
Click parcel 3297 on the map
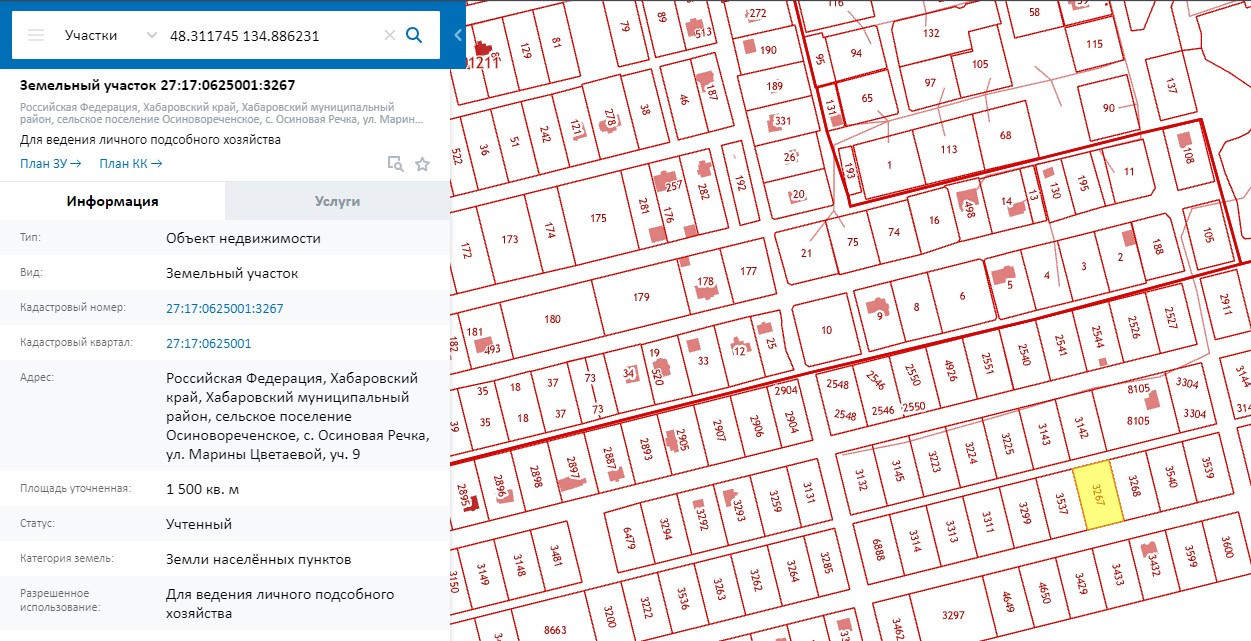953,615
